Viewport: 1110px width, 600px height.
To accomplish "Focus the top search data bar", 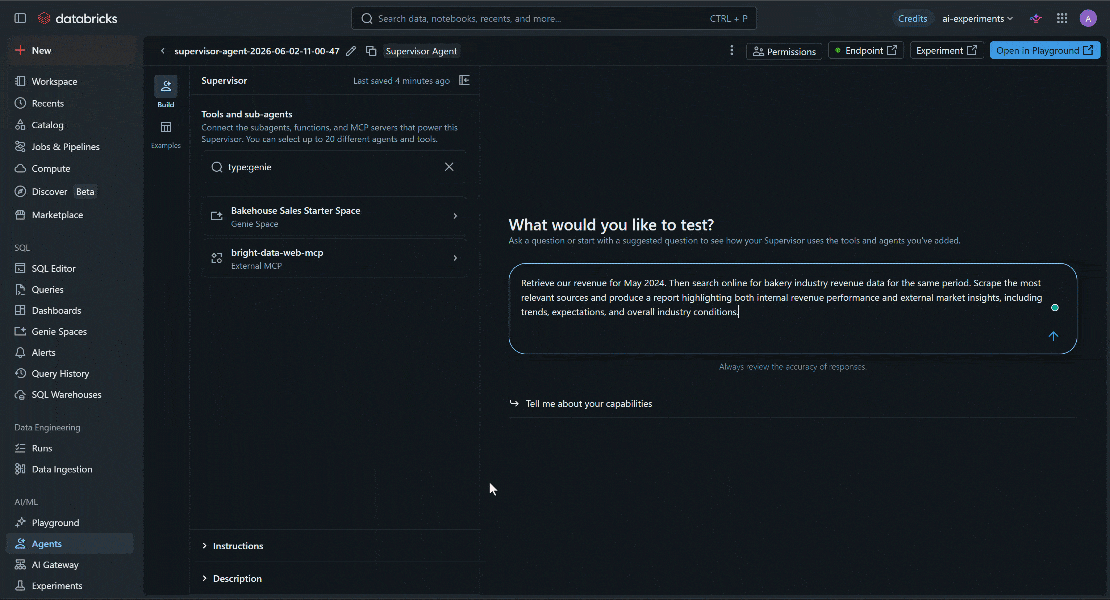I will tap(554, 18).
